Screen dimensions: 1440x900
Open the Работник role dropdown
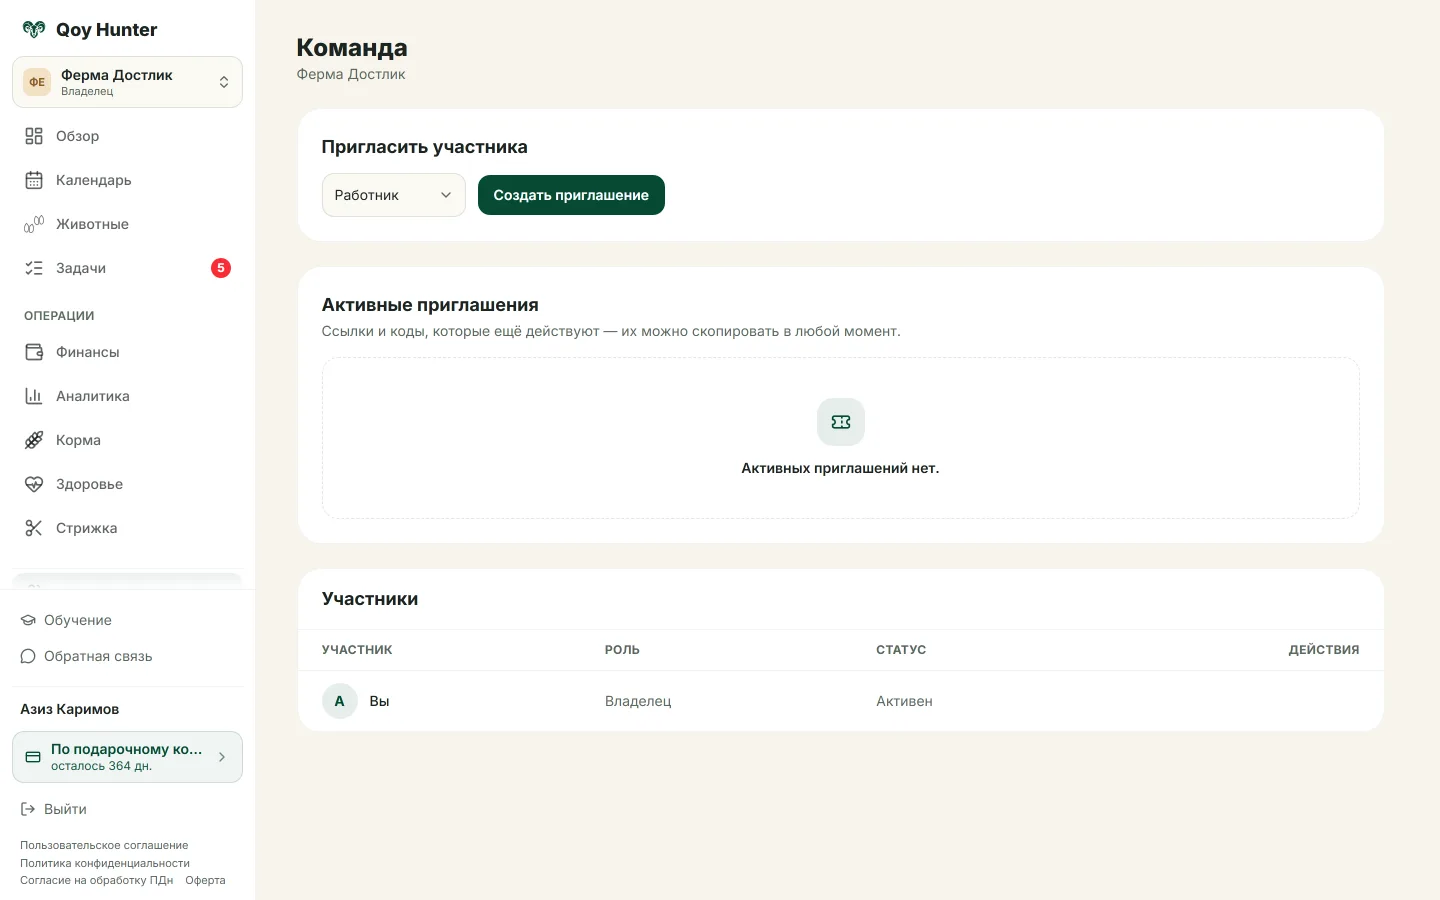coord(394,195)
